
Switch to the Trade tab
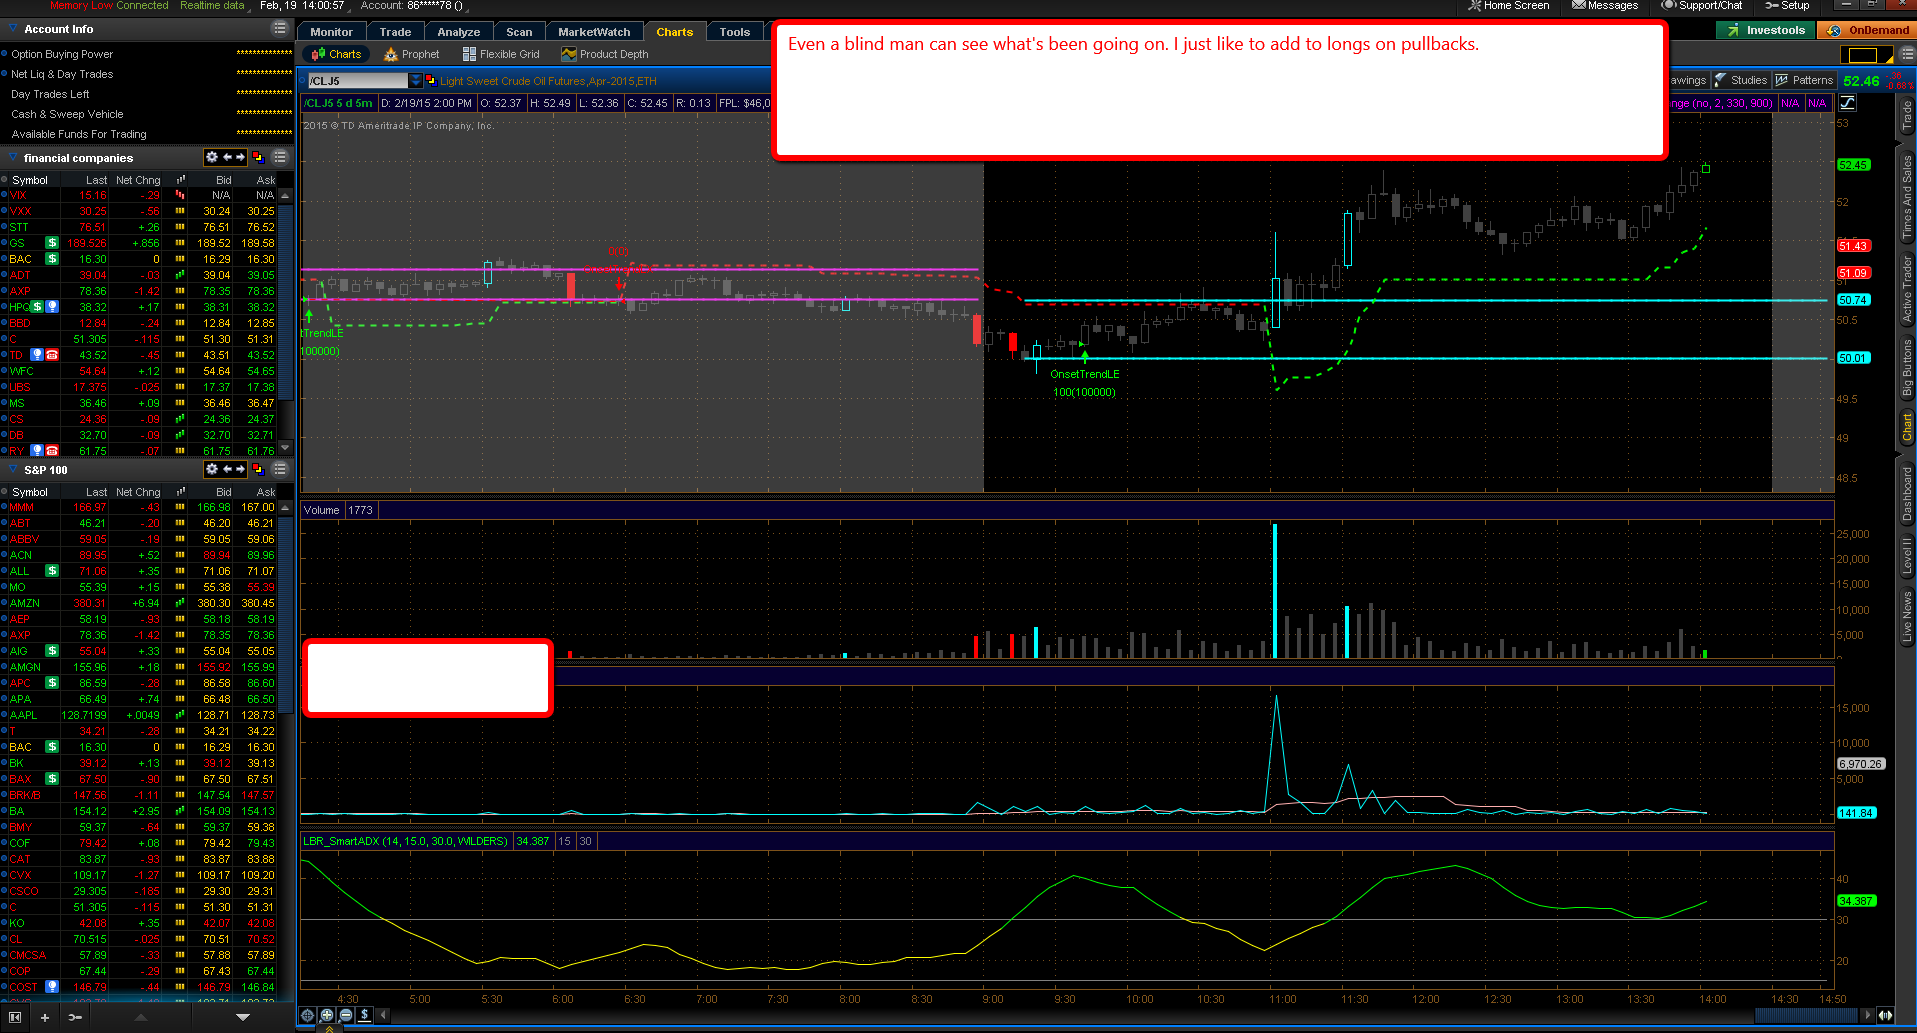[x=395, y=32]
